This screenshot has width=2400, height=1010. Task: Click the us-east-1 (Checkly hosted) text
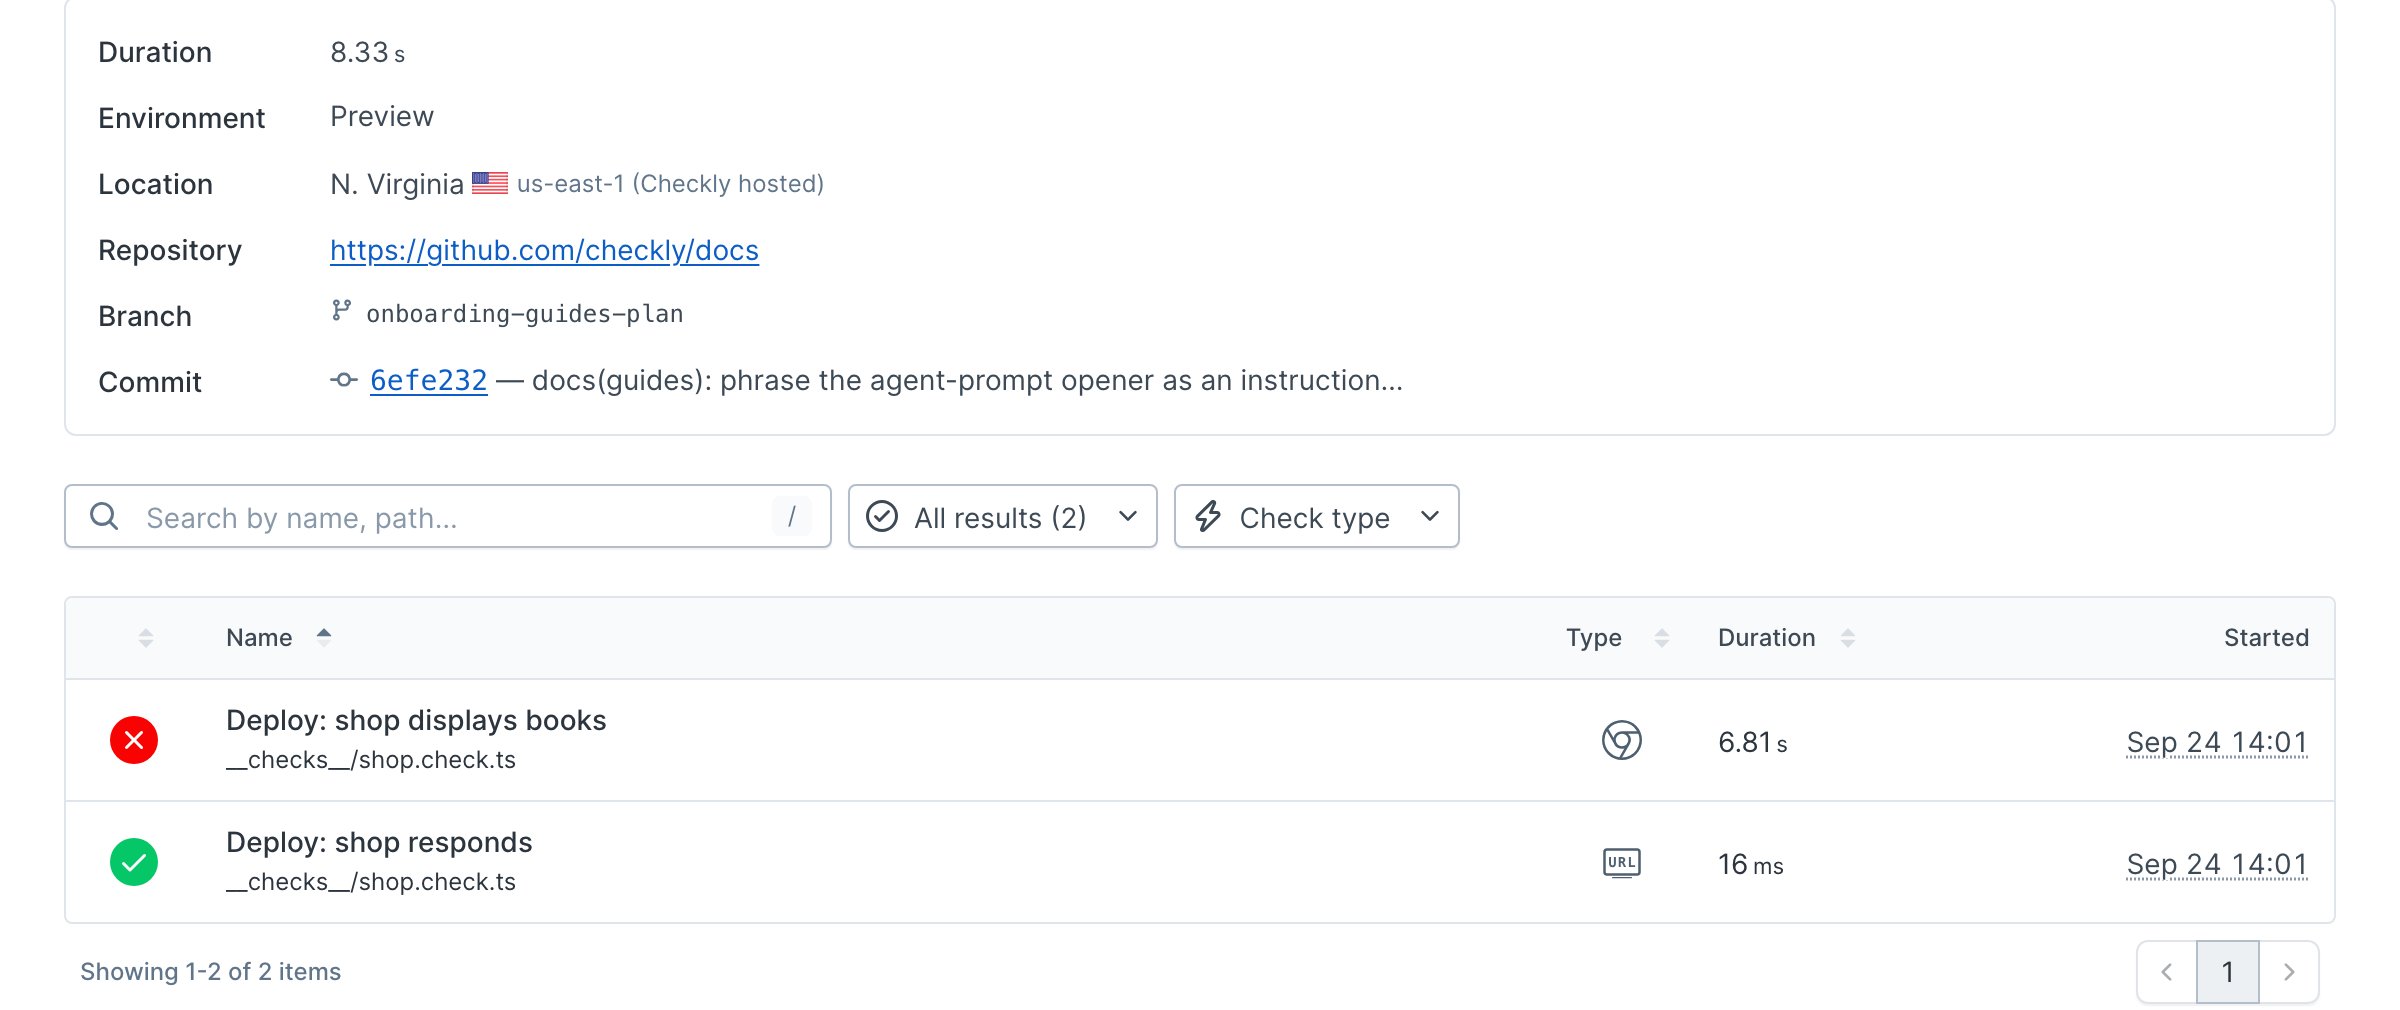(x=670, y=184)
